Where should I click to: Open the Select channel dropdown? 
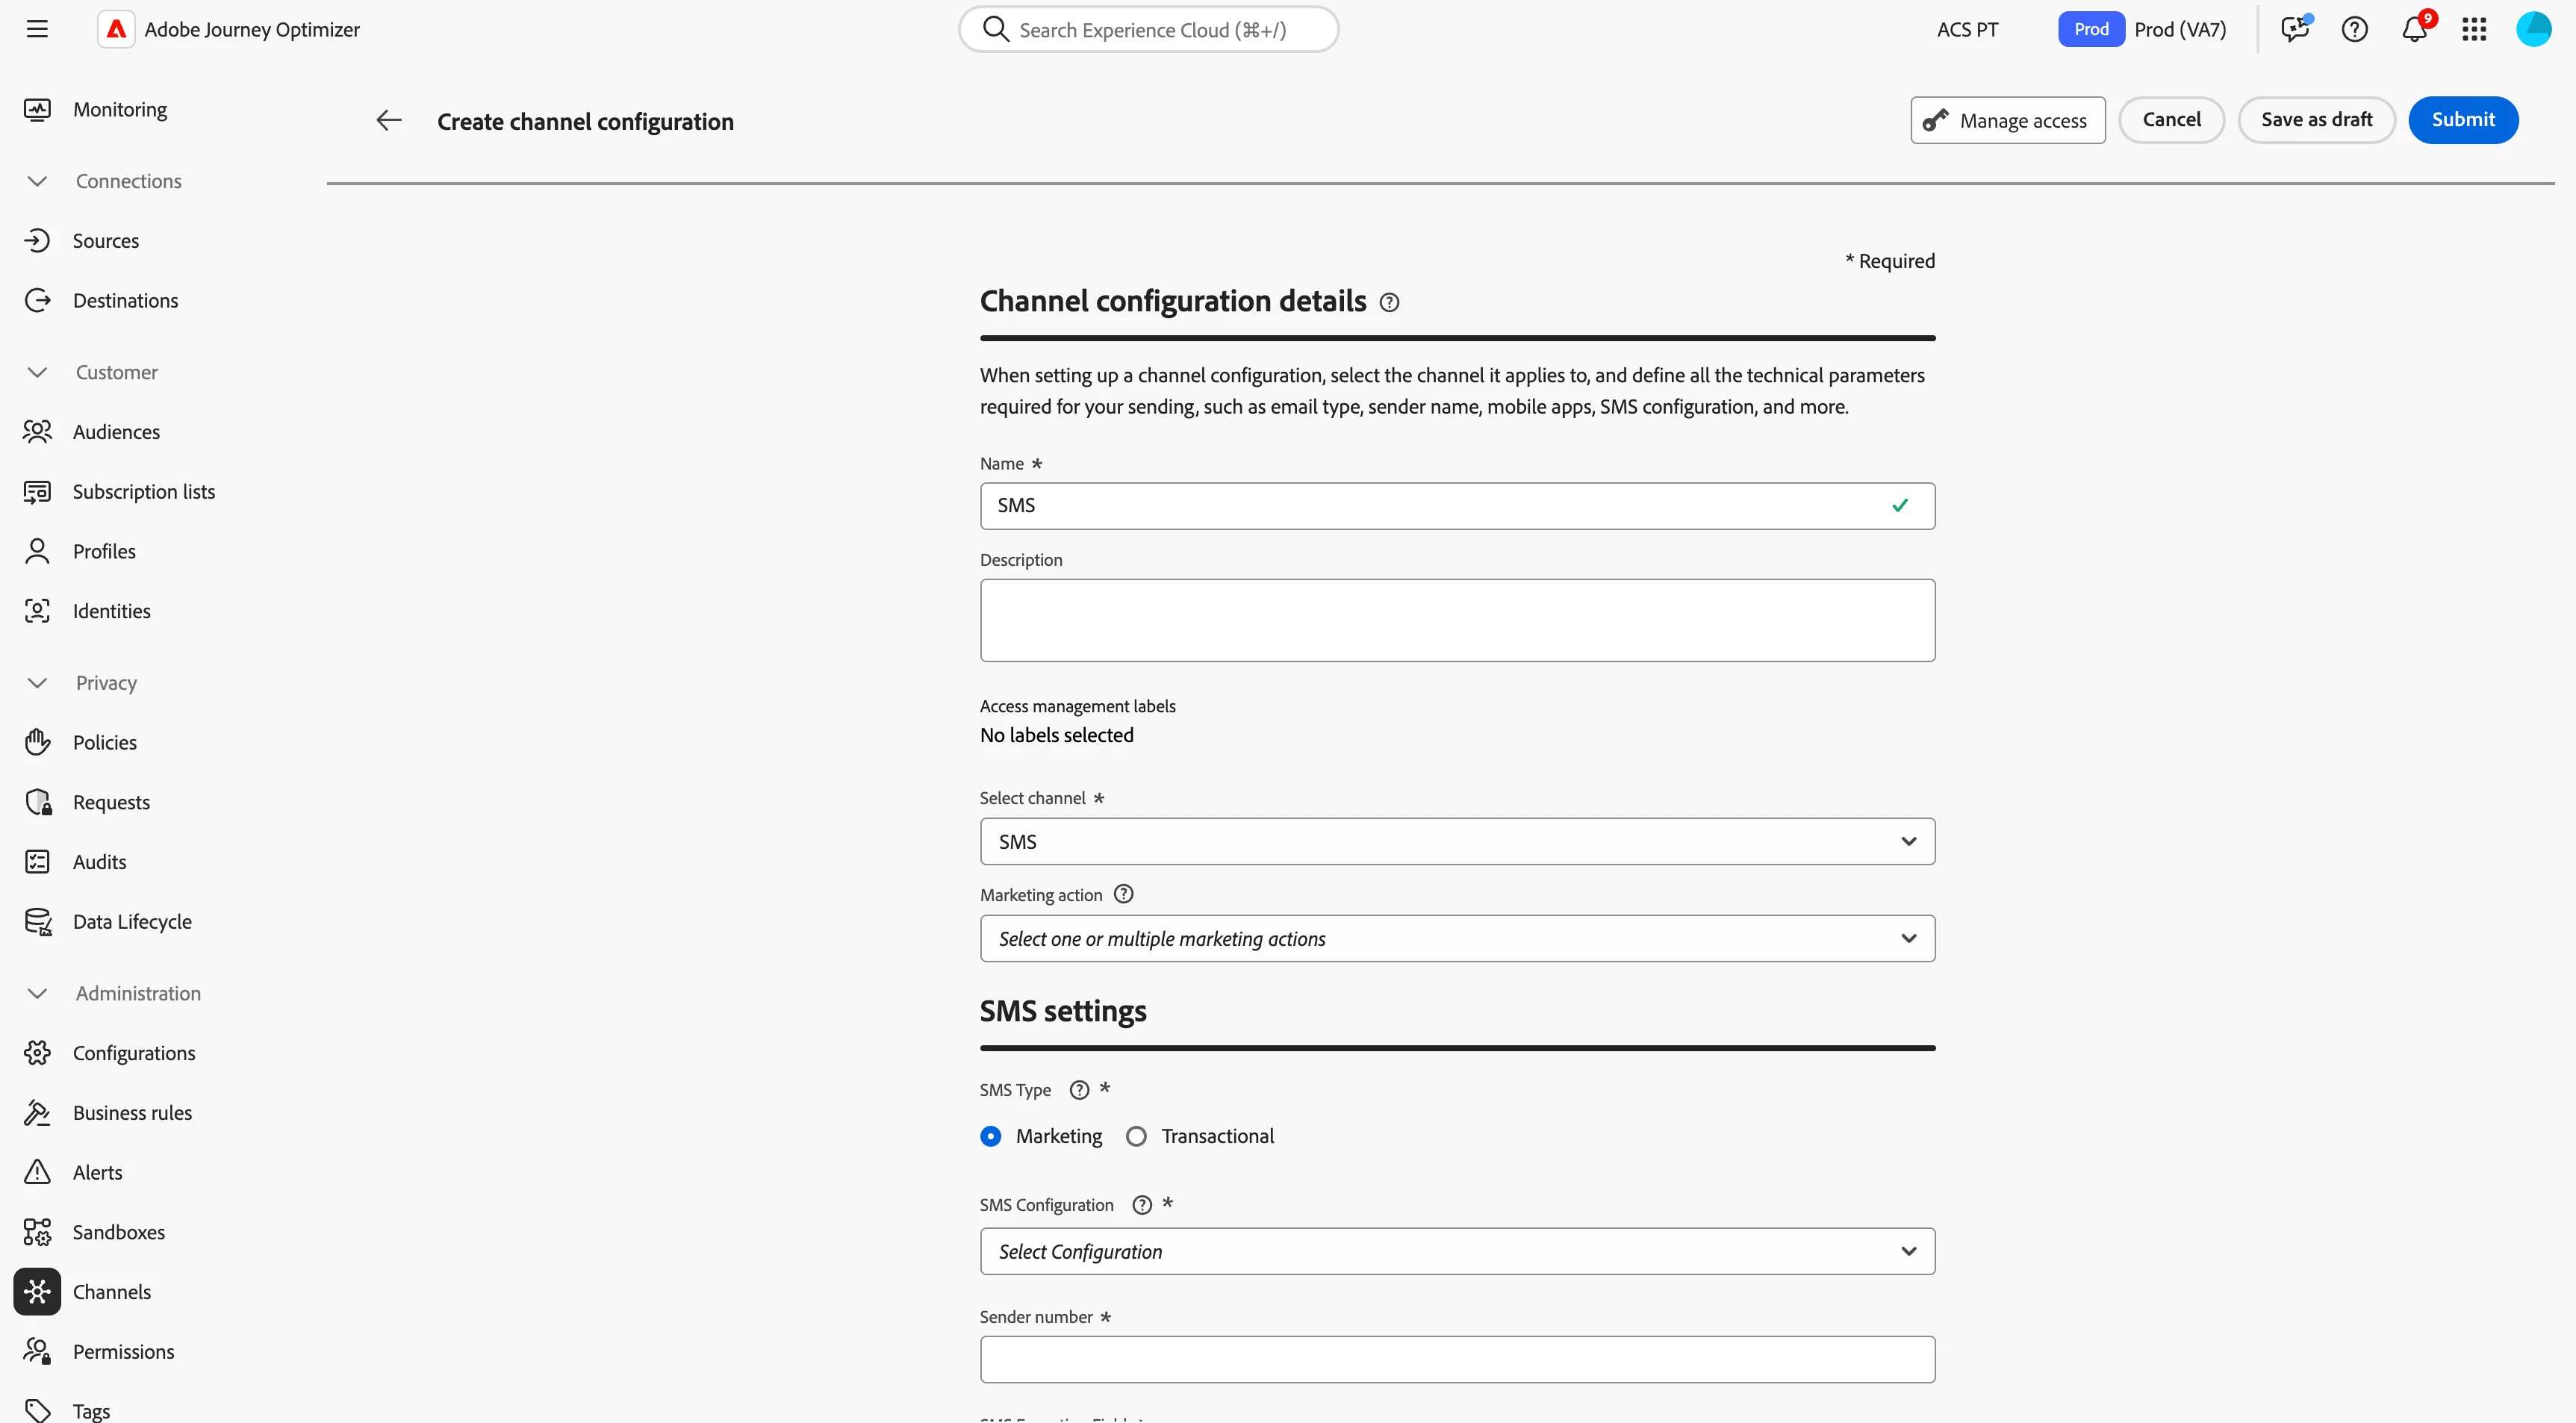[1456, 841]
